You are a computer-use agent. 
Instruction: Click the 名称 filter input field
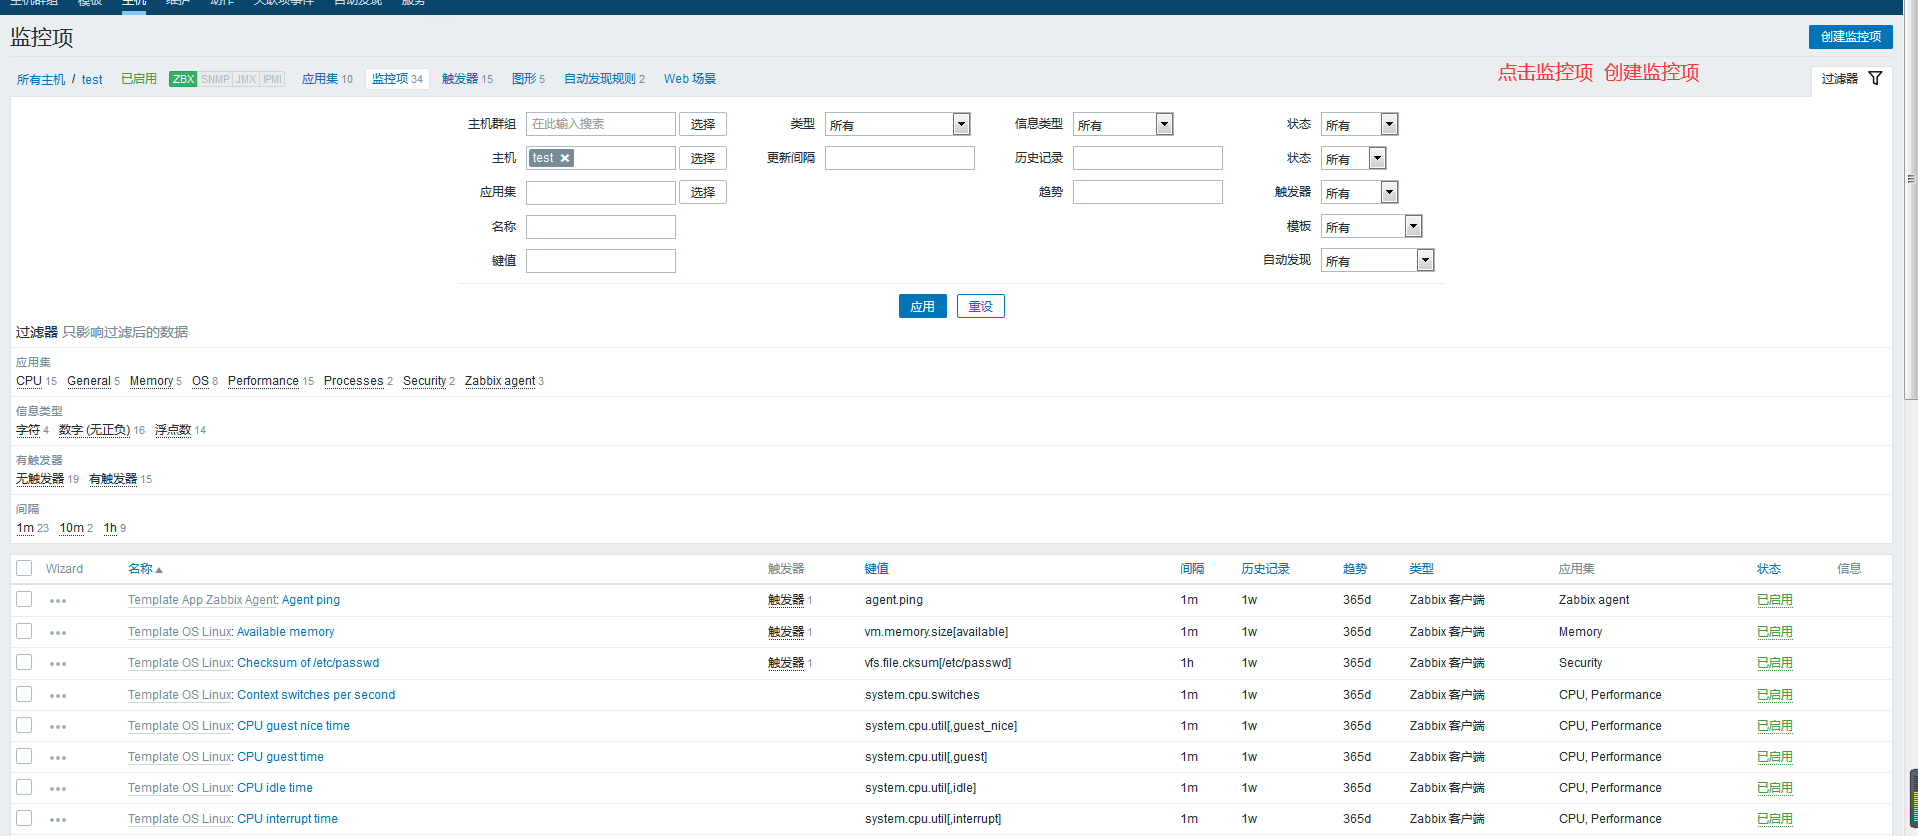click(601, 227)
